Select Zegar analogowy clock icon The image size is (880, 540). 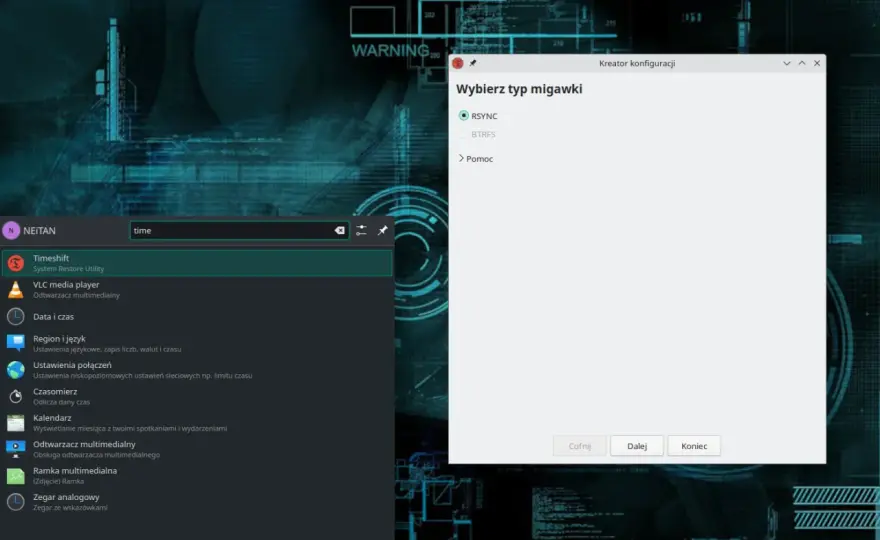point(16,502)
